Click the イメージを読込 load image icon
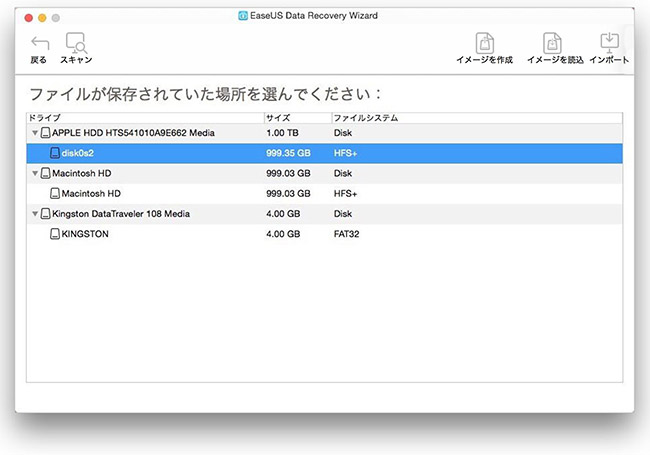 point(552,43)
